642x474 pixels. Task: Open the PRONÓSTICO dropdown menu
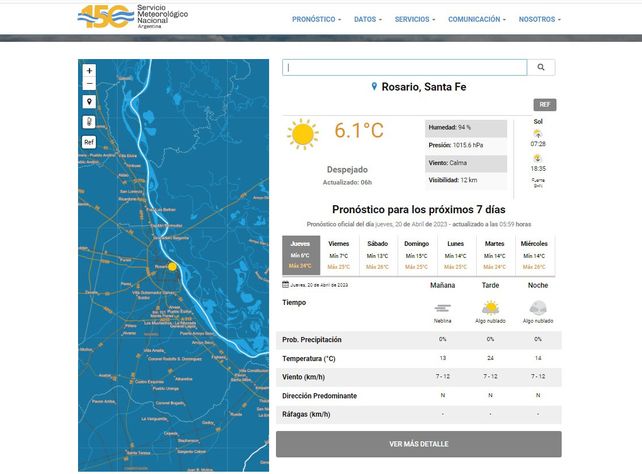316,19
